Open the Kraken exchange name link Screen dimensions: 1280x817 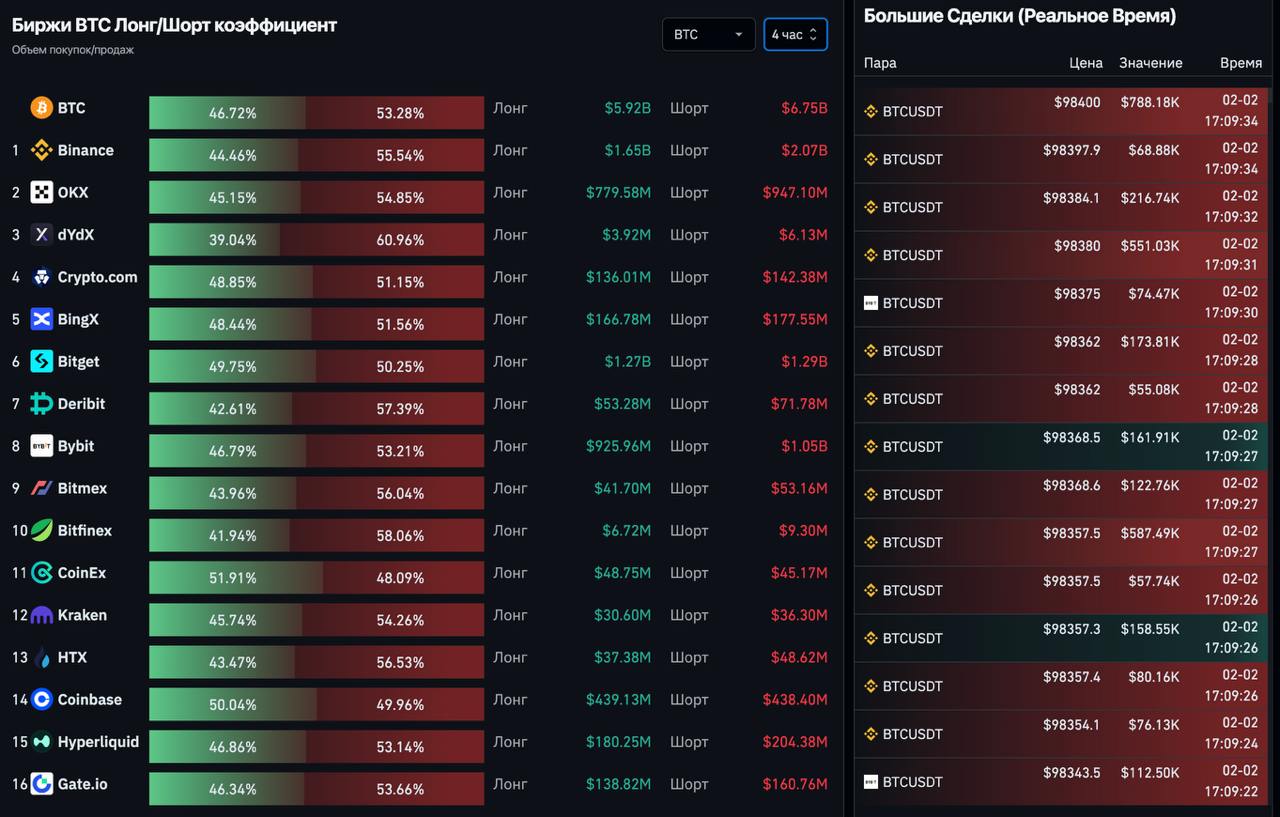82,615
